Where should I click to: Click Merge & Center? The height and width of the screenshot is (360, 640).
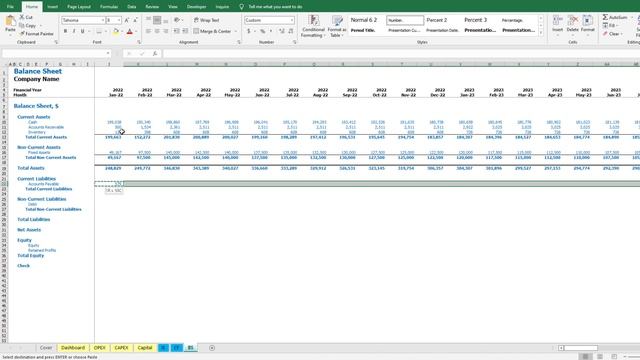(212, 31)
